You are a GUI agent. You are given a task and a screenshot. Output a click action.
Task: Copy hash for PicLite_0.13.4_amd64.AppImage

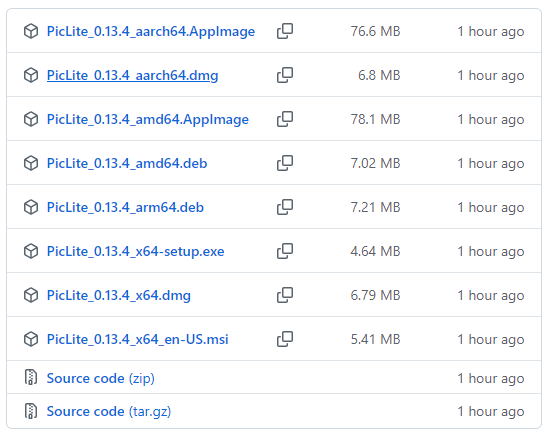click(x=285, y=119)
